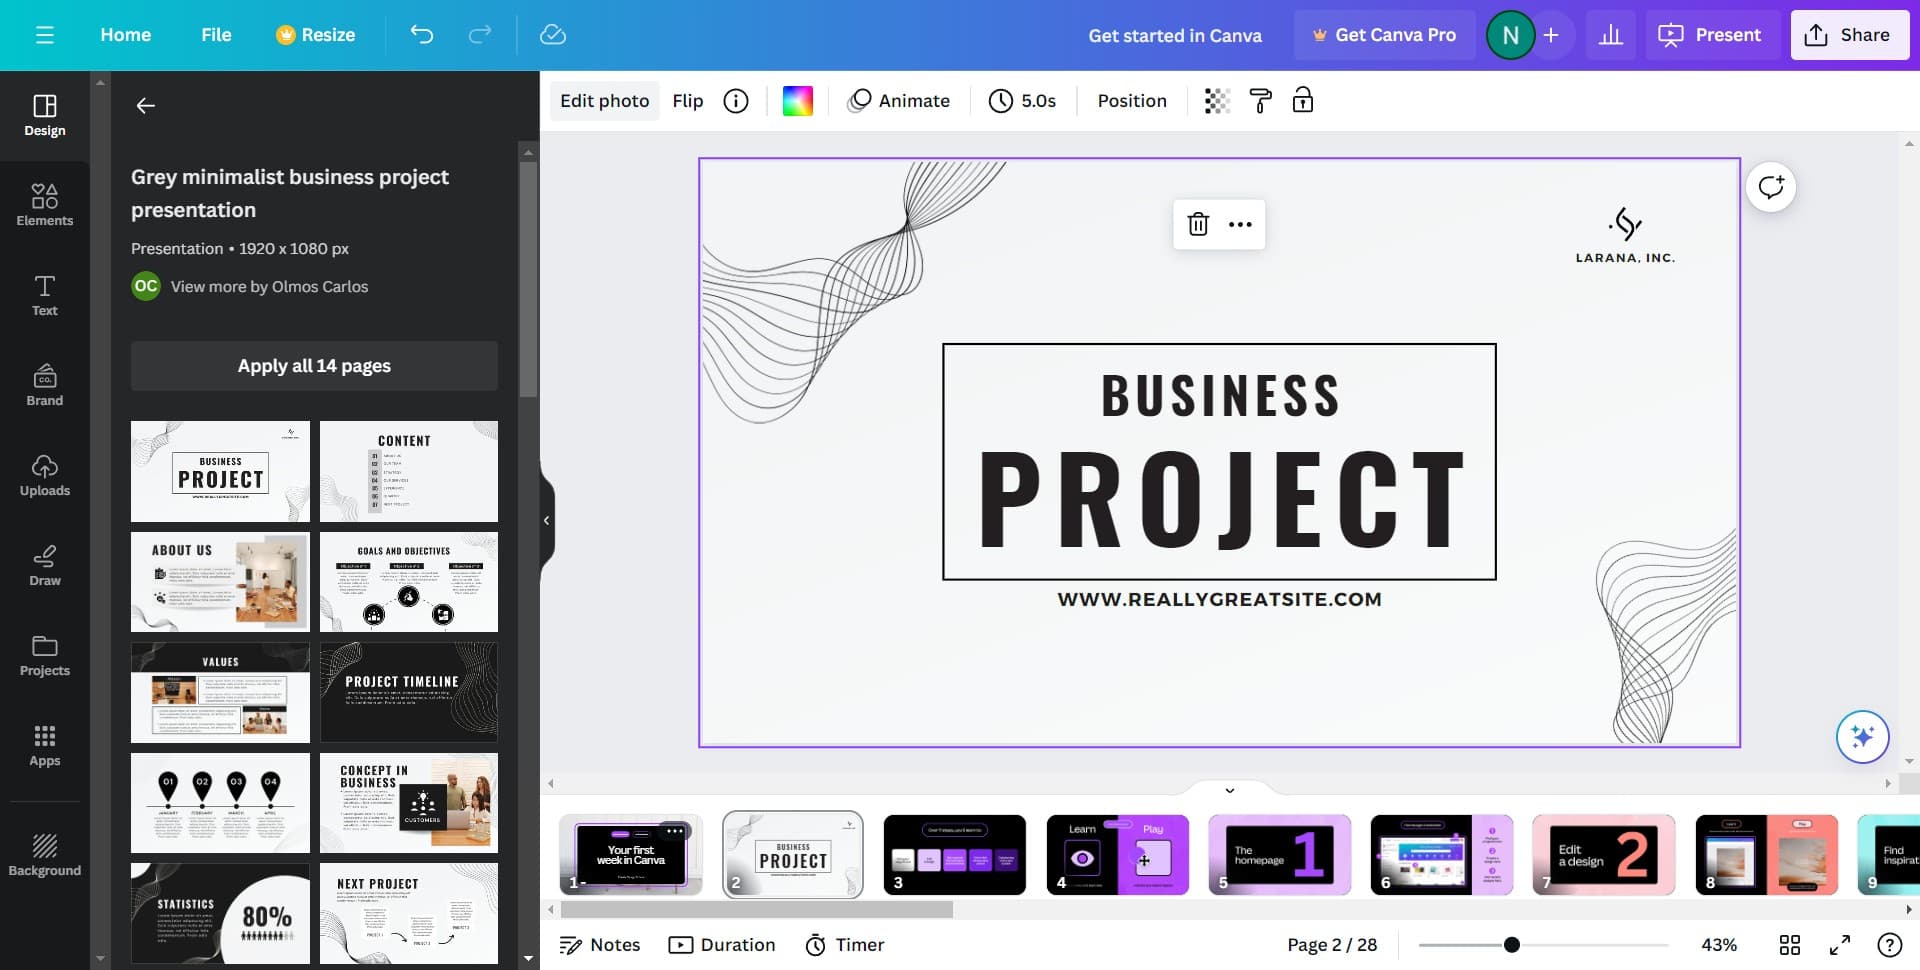Collapse the side panel with arrow handle

click(x=546, y=520)
